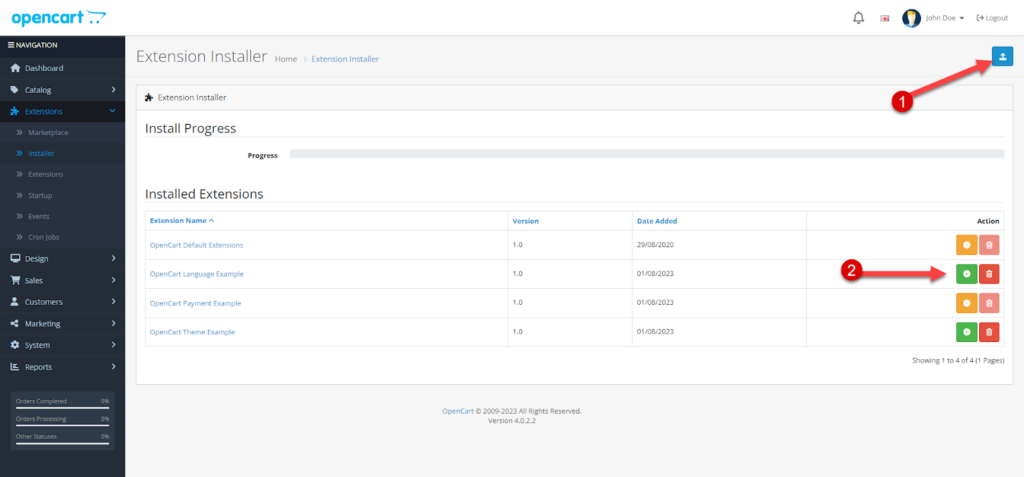Open the OpenCart Language Example link
This screenshot has height=477, width=1024.
click(x=197, y=274)
